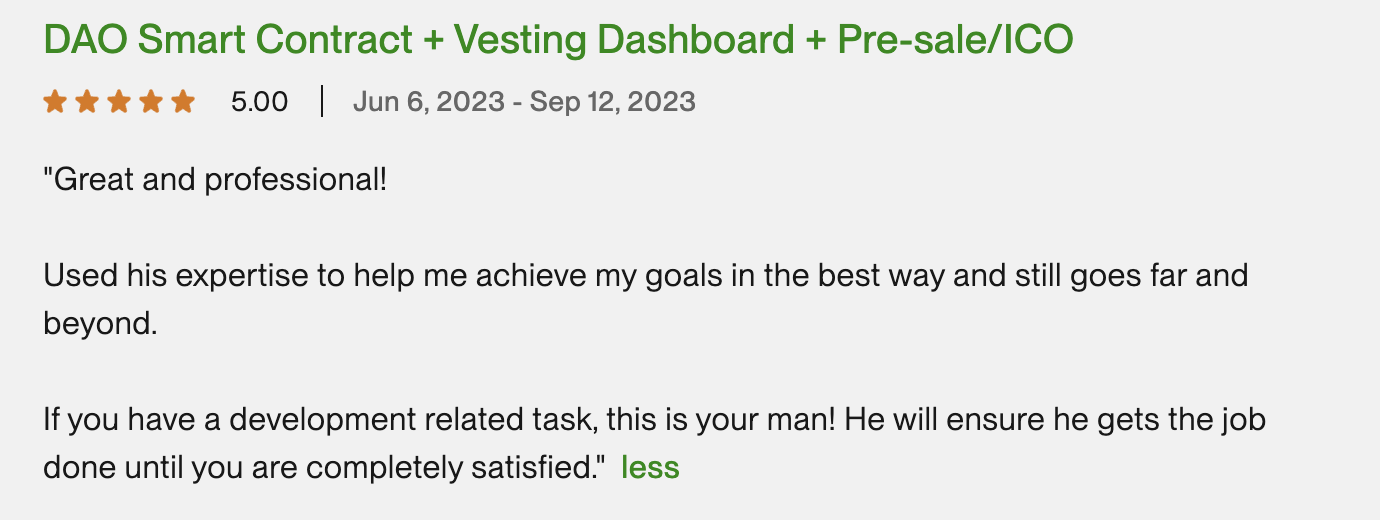
Task: Click the dash between the two dates
Action: [x=517, y=101]
